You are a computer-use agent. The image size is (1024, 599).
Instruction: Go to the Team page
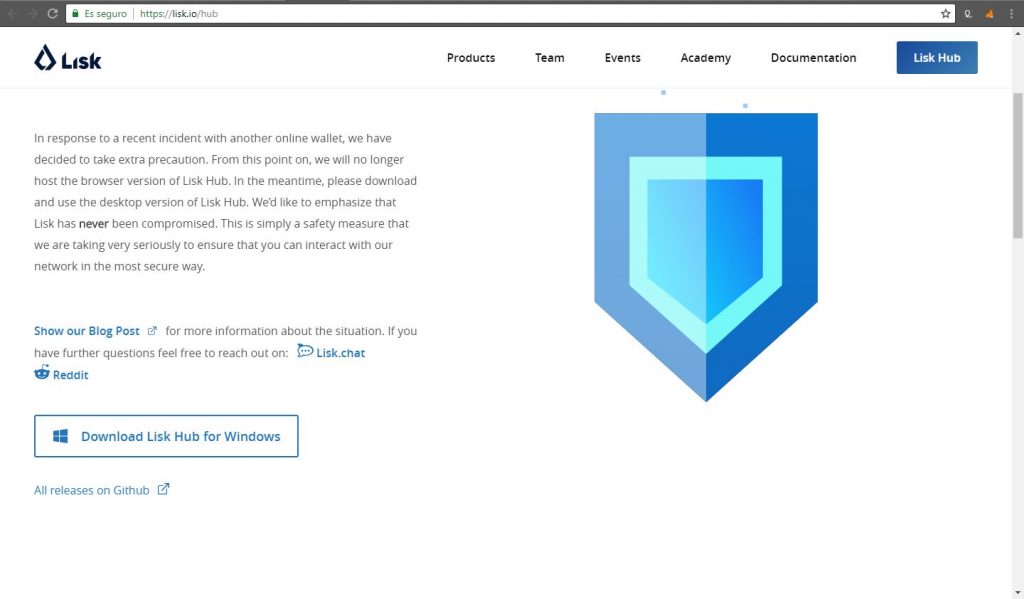coord(549,57)
